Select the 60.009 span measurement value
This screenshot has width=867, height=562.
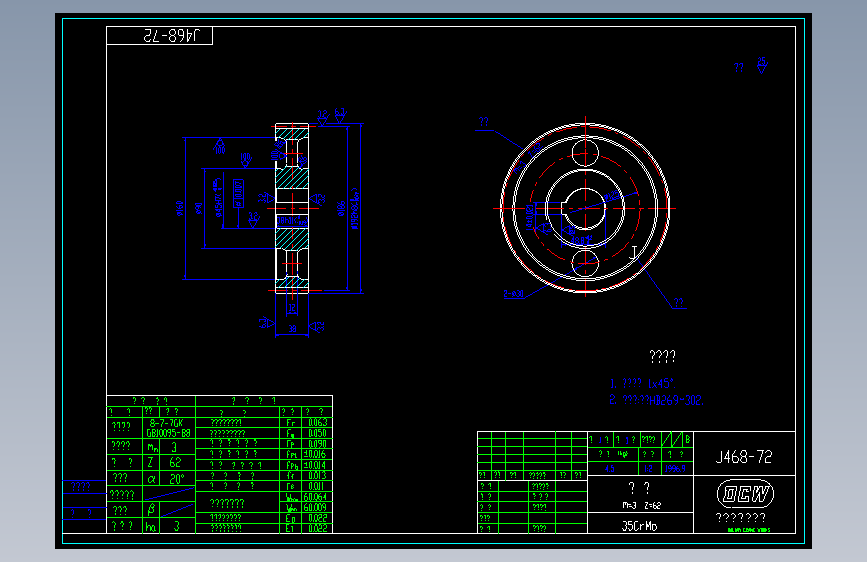(x=315, y=507)
